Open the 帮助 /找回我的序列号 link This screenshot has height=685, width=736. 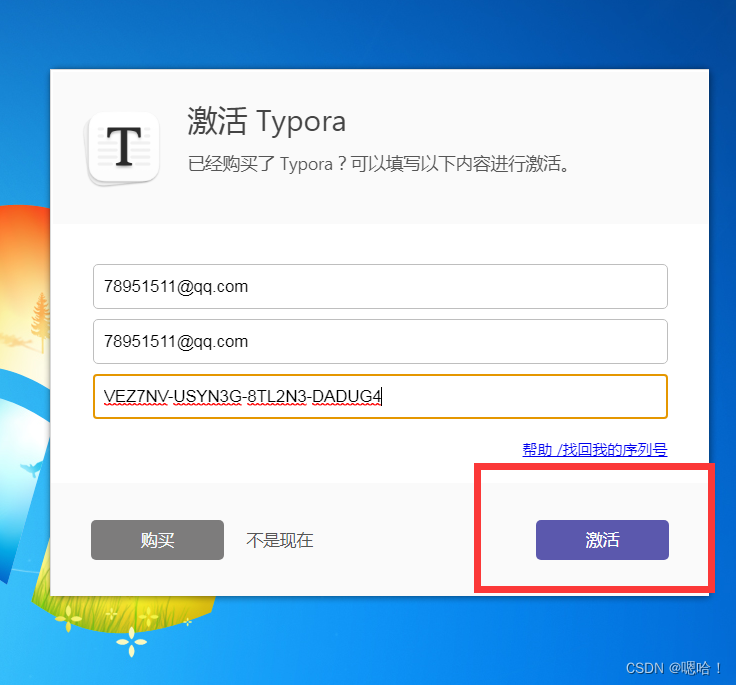(595, 450)
